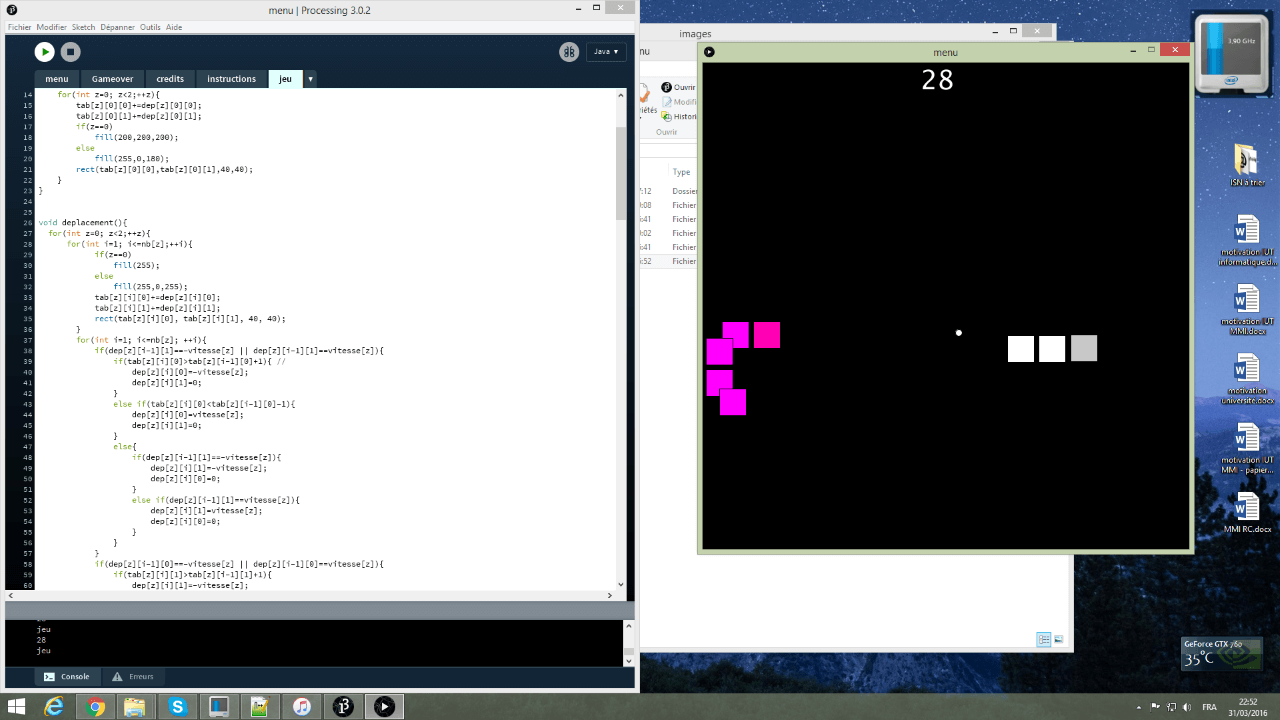Toggle the debugger butterfly icon

point(569,52)
